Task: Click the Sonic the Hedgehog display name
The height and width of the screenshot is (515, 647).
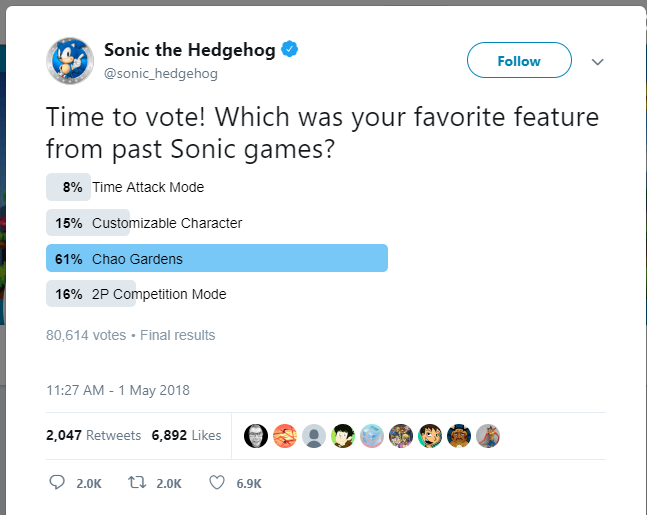Action: pos(189,50)
